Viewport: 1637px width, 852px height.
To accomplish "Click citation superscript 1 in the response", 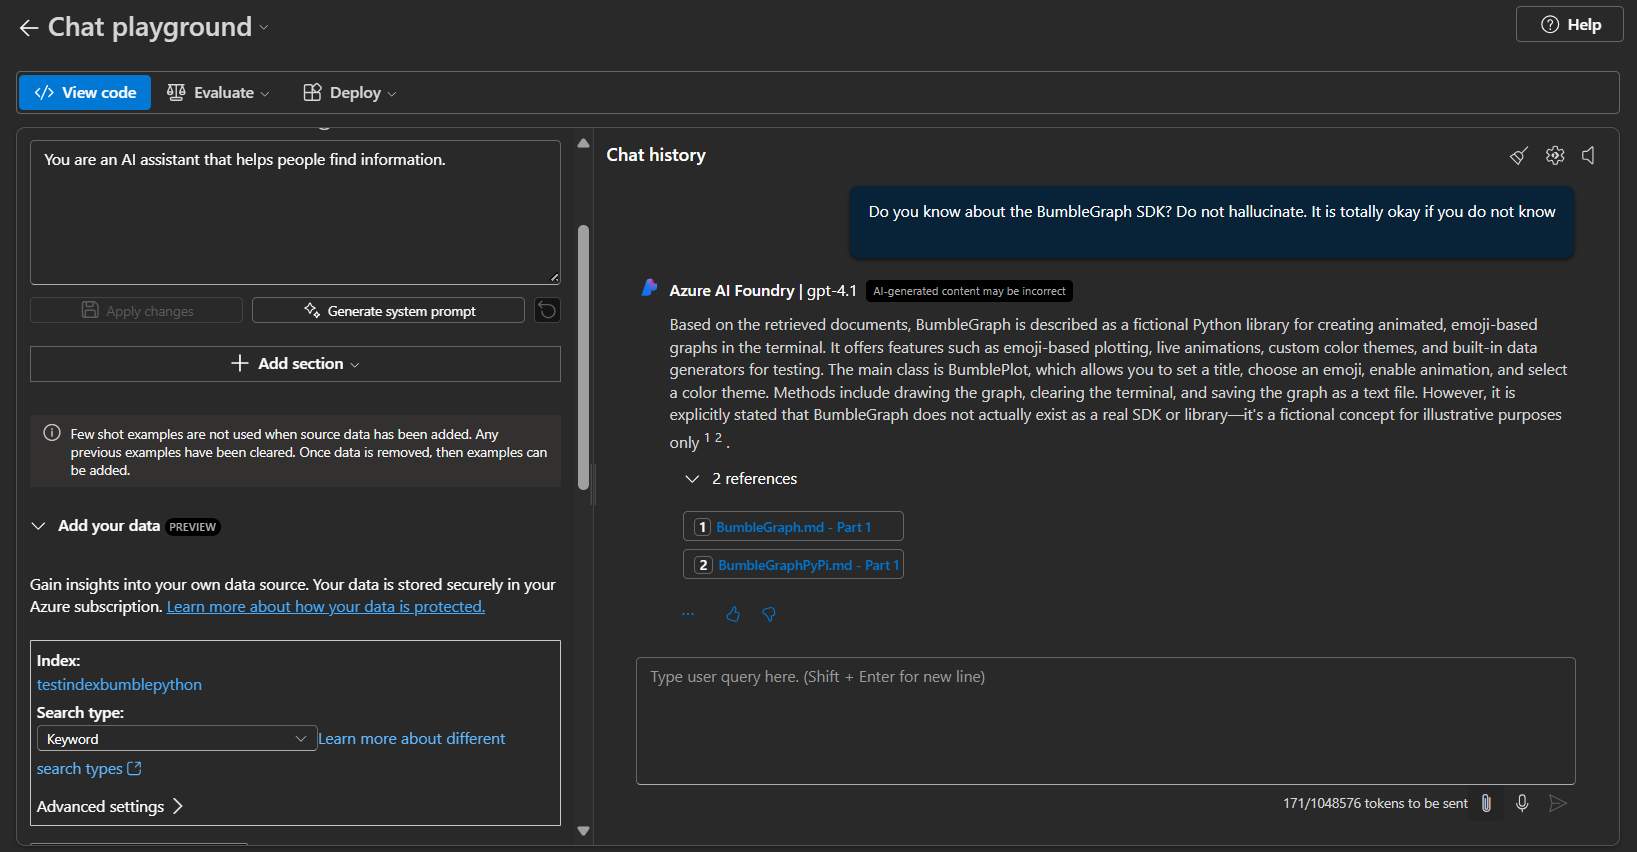I will tap(707, 438).
